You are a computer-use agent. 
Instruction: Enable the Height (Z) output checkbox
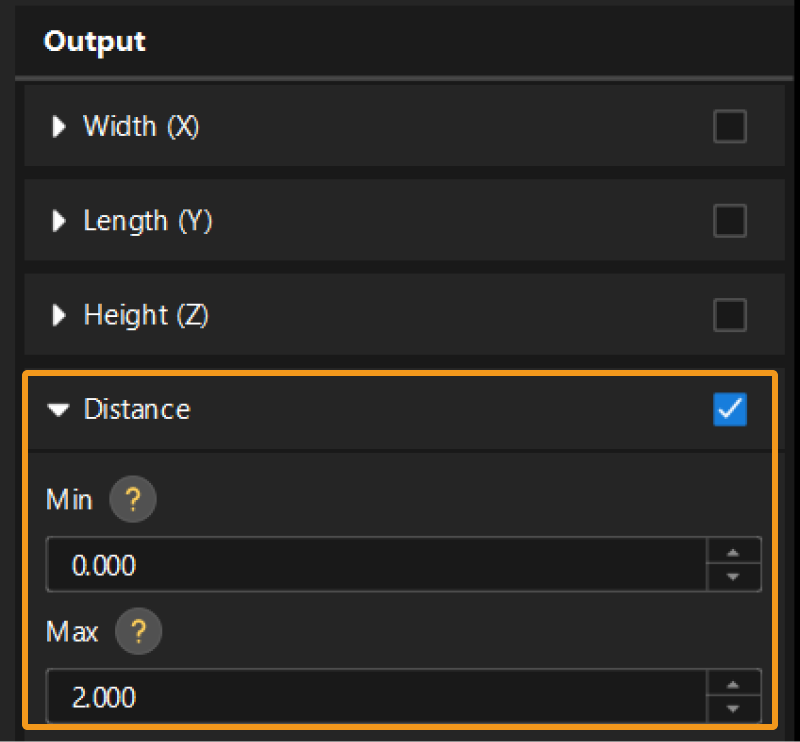pos(729,315)
